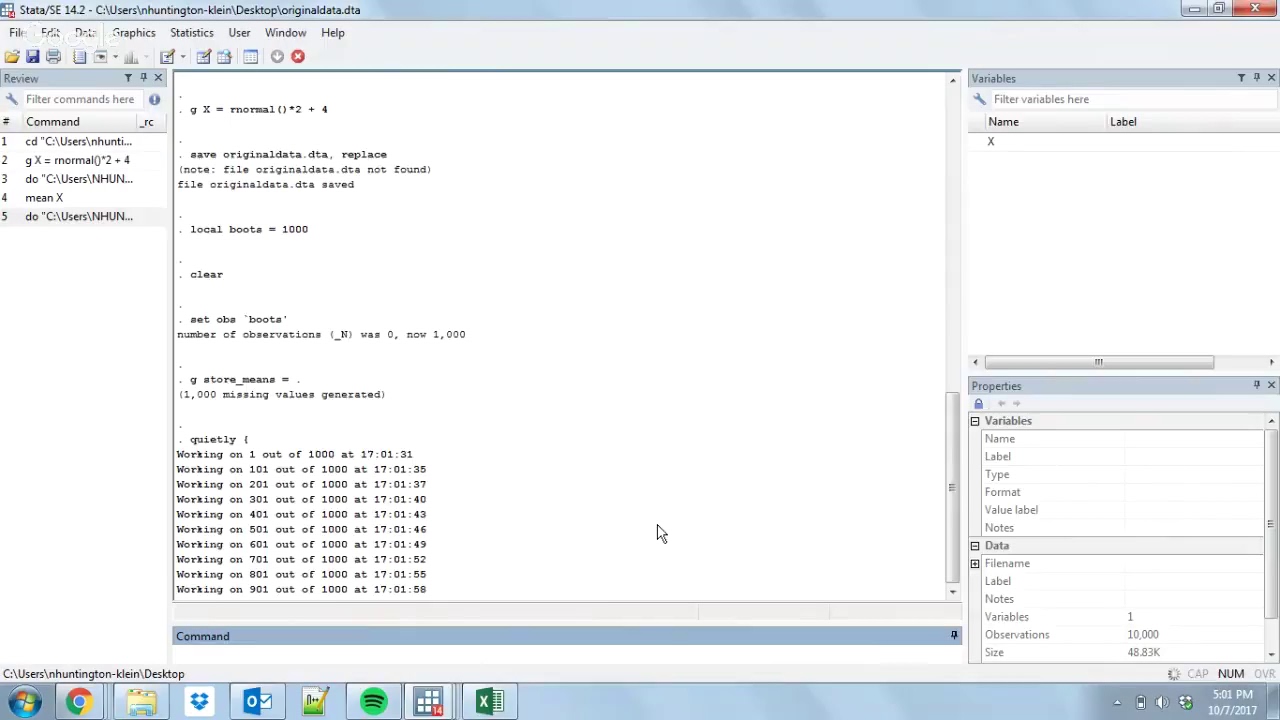1280x720 pixels.
Task: Open the File menu
Action: (x=17, y=33)
